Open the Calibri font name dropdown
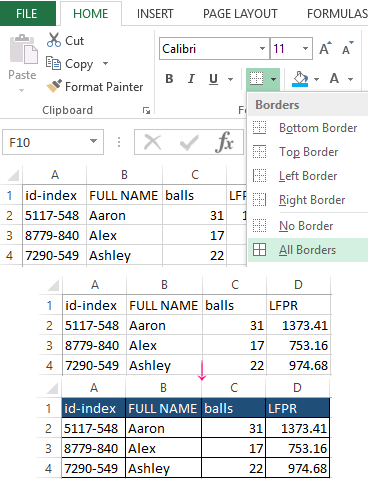Viewport: 368px width, 479px height. [x=263, y=49]
